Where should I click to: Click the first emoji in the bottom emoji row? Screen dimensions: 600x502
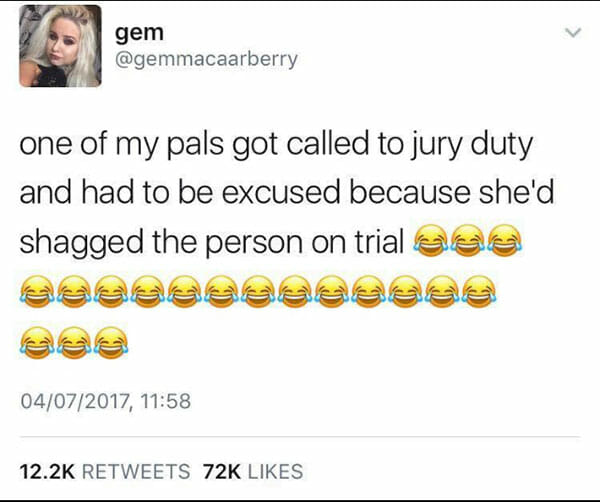[38, 343]
